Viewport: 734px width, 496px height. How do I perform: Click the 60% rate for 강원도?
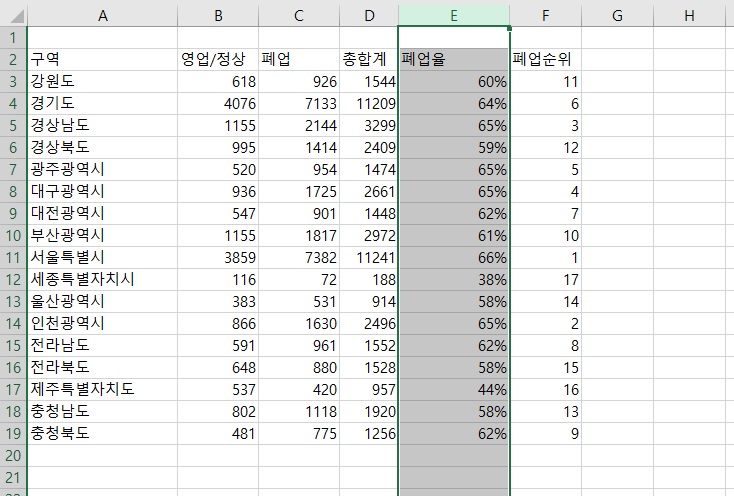pos(454,82)
